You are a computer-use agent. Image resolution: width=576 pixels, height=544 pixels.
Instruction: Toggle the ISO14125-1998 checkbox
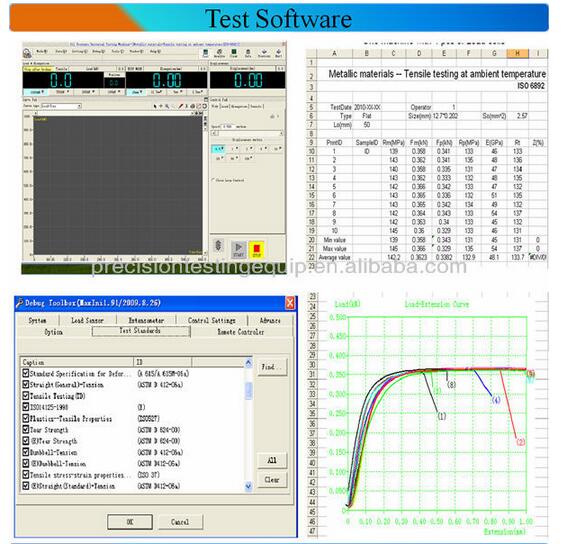[26, 407]
